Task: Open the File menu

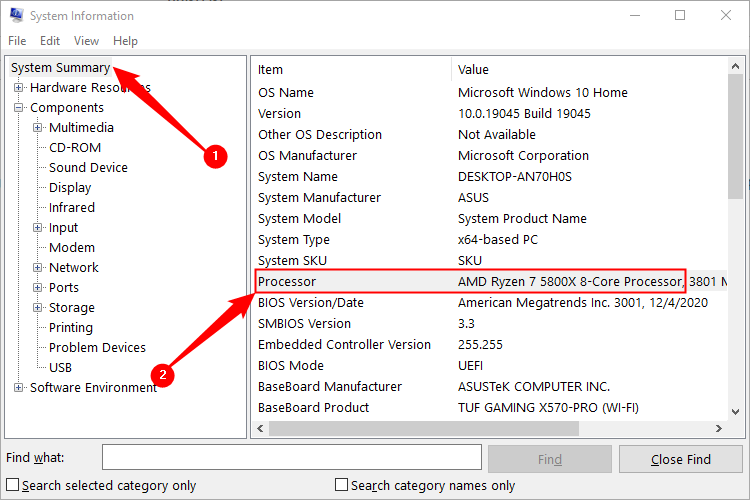Action: 17,41
